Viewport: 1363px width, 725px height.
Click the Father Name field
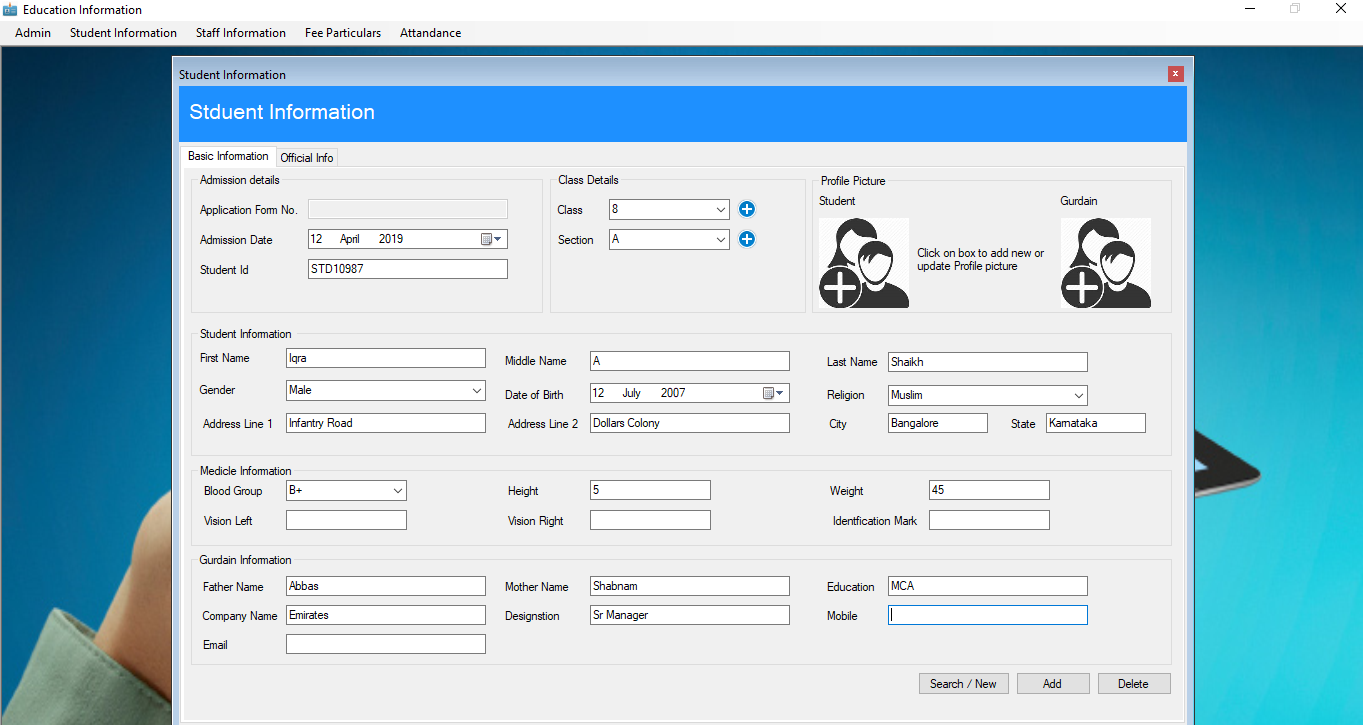click(386, 586)
